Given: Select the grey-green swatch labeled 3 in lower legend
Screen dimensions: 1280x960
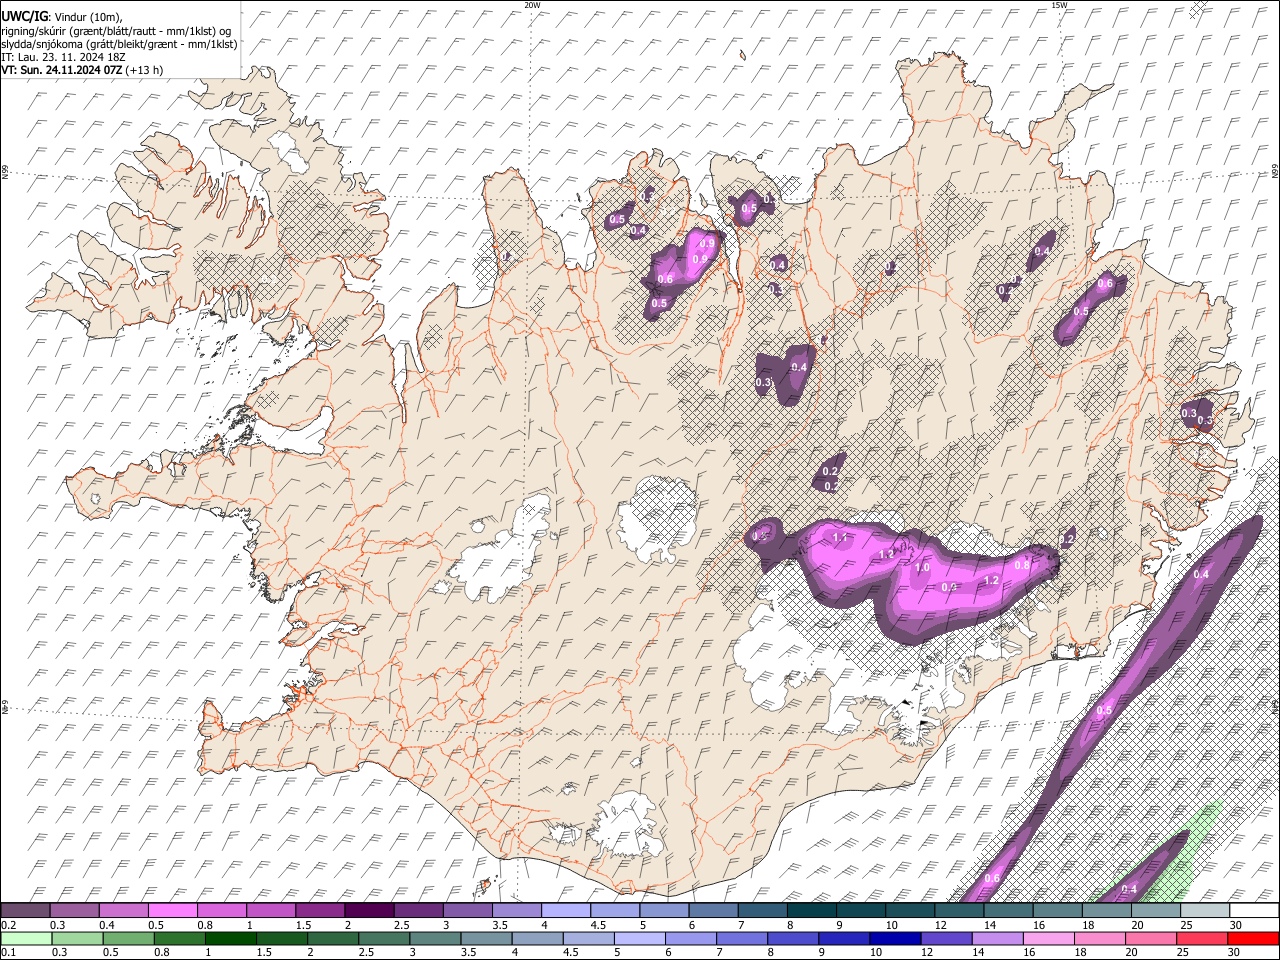Looking at the screenshot, I should 435,938.
